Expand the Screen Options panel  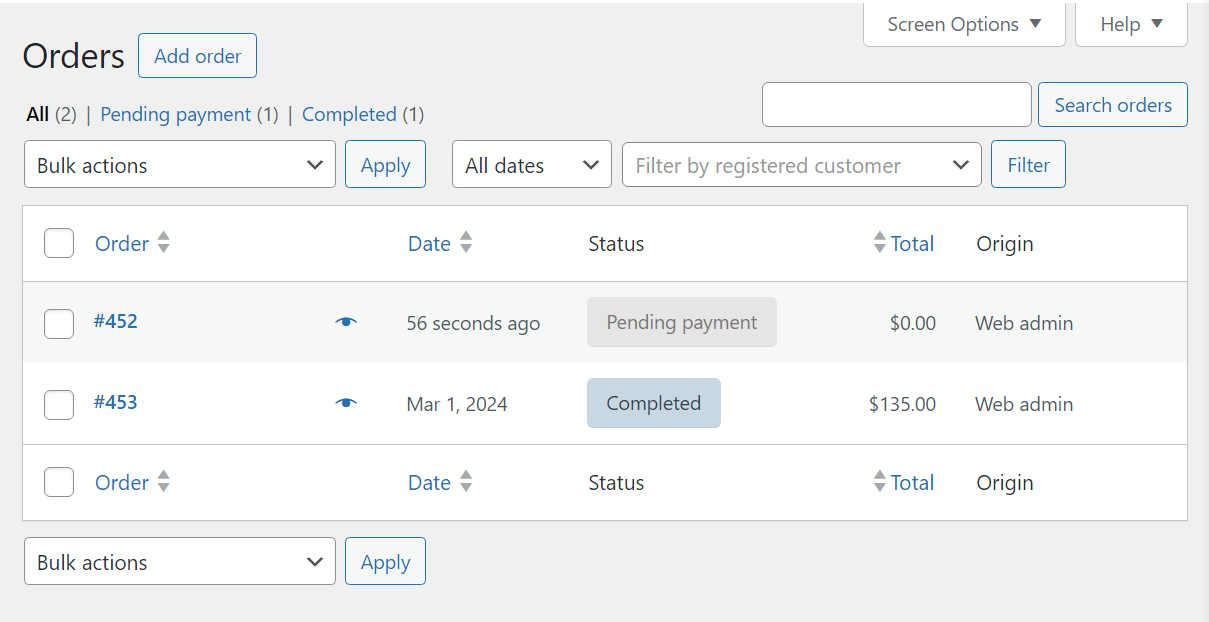[x=962, y=23]
